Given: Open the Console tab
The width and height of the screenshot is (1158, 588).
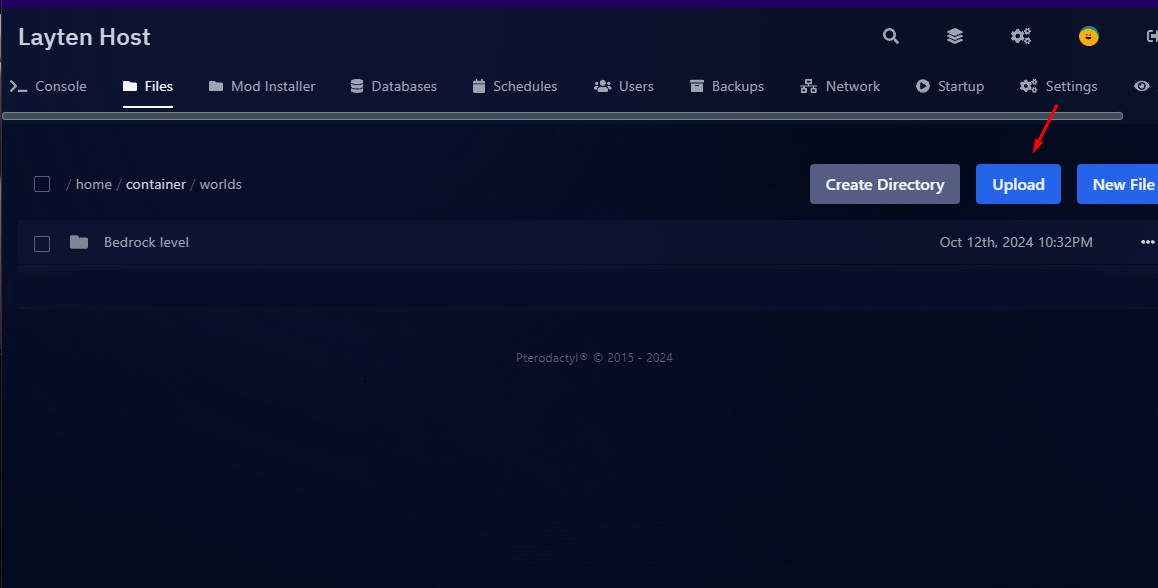Looking at the screenshot, I should 49,87.
